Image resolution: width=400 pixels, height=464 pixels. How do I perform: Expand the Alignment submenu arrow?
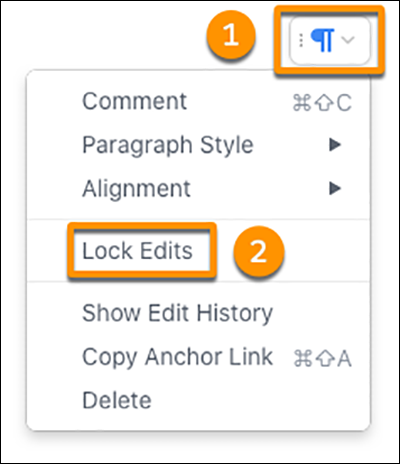[335, 188]
